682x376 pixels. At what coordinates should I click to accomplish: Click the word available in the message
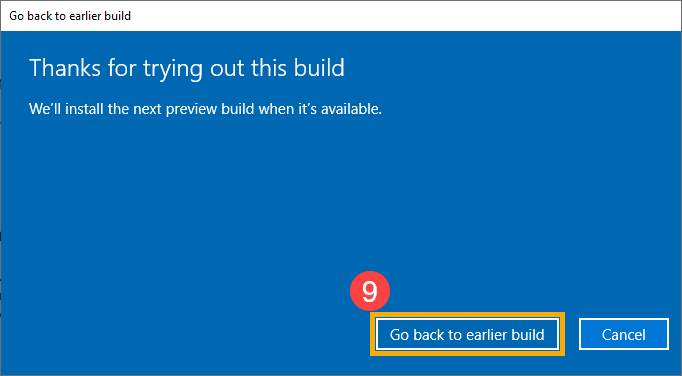tap(351, 109)
